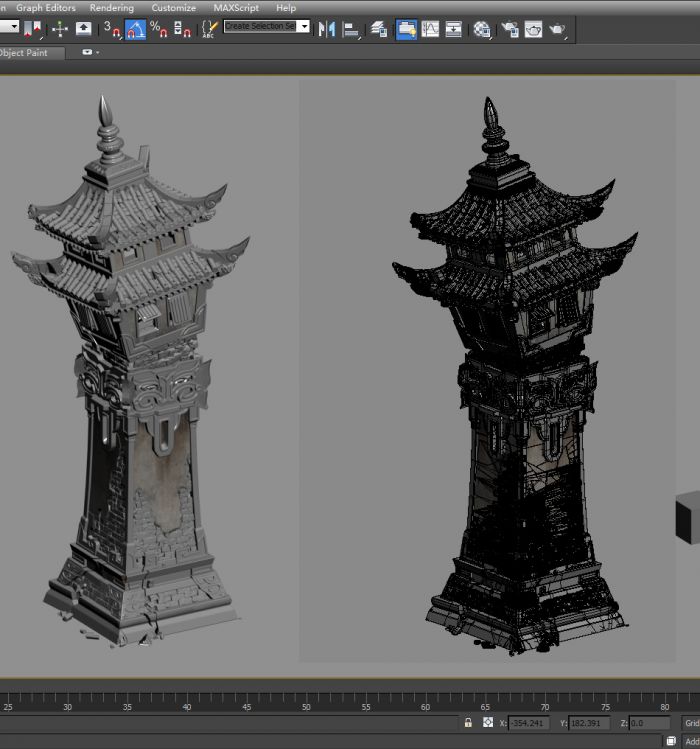
Task: Click the Add Time Tag button
Action: click(692, 741)
